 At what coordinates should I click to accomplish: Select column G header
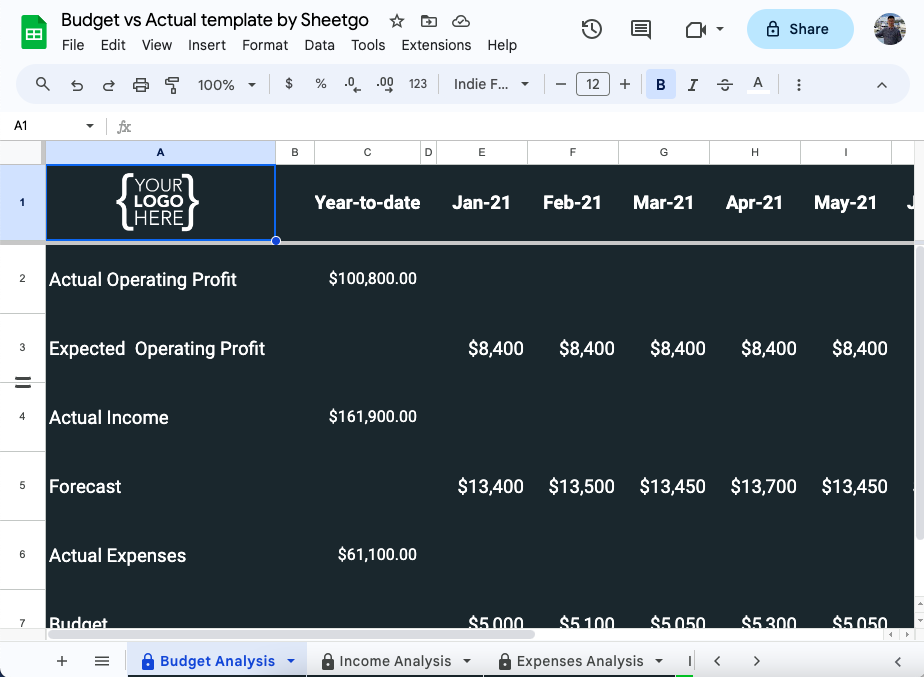click(664, 153)
